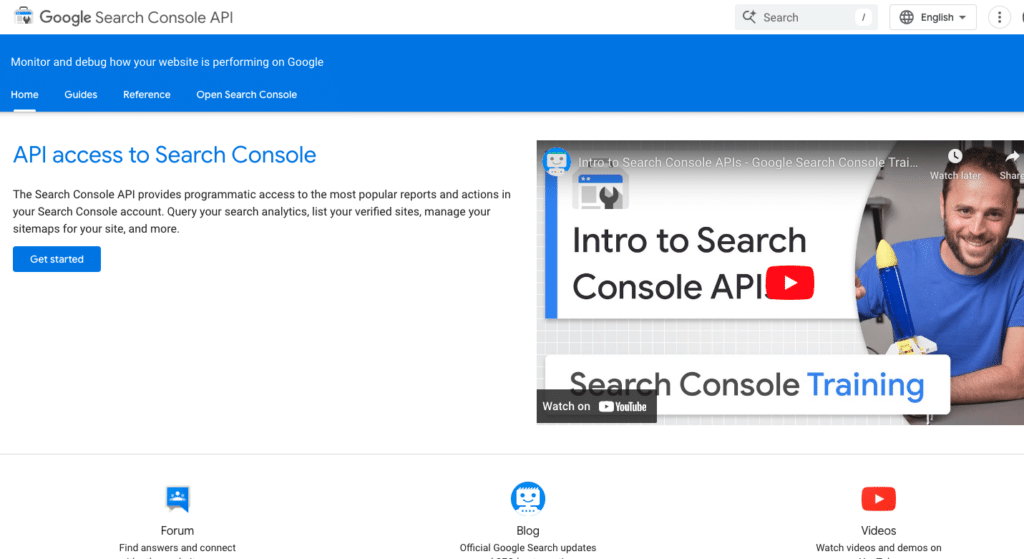The image size is (1024, 559).
Task: Go to the Open Search Console tab
Action: [247, 95]
